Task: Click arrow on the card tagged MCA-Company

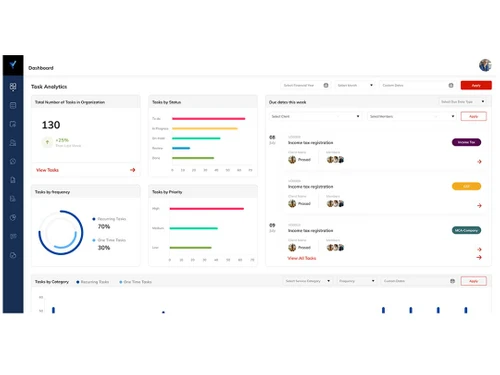Action: [479, 249]
